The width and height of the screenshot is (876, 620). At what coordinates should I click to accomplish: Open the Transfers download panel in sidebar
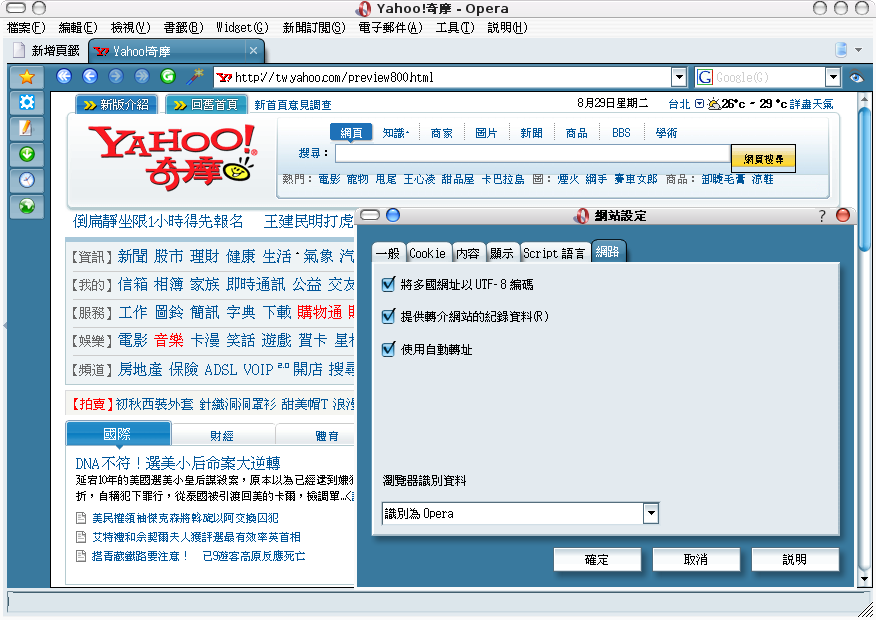(x=26, y=154)
